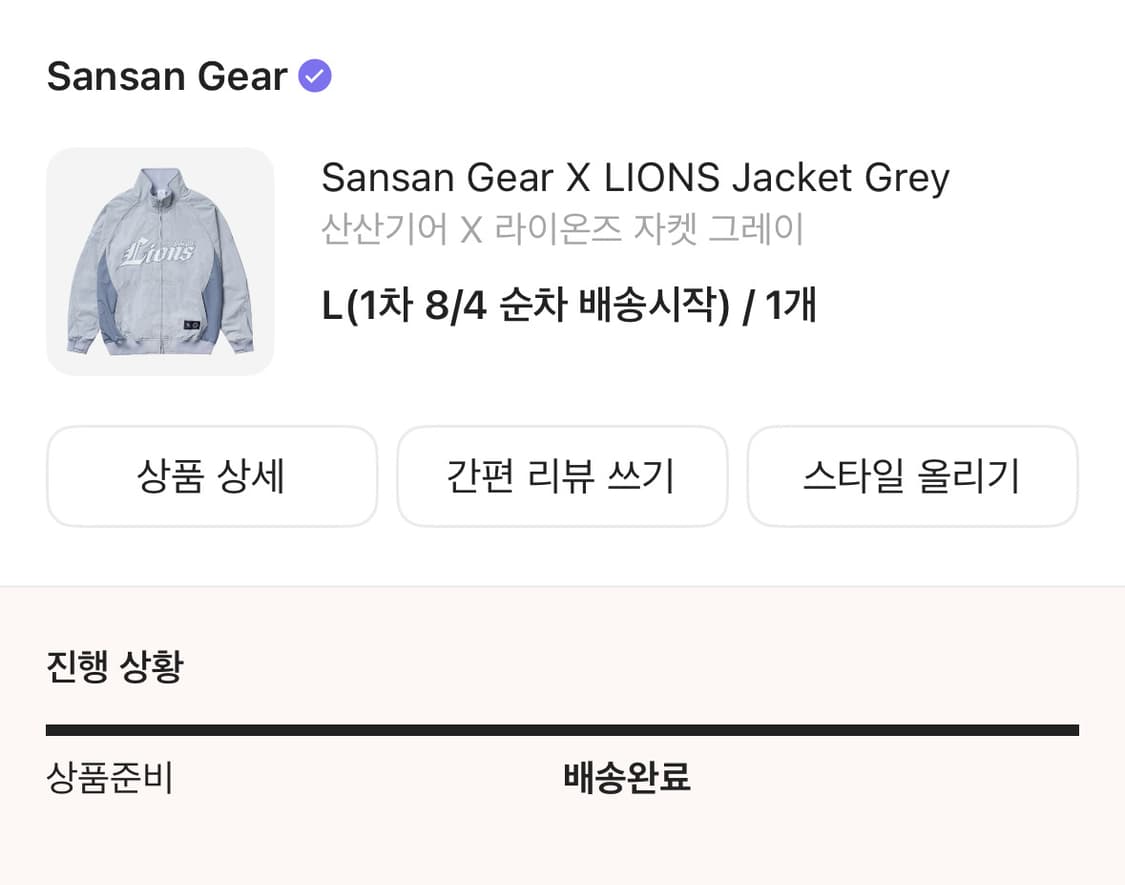This screenshot has width=1125, height=885.
Task: Click the small black patch on jacket hem
Action: pos(192,326)
